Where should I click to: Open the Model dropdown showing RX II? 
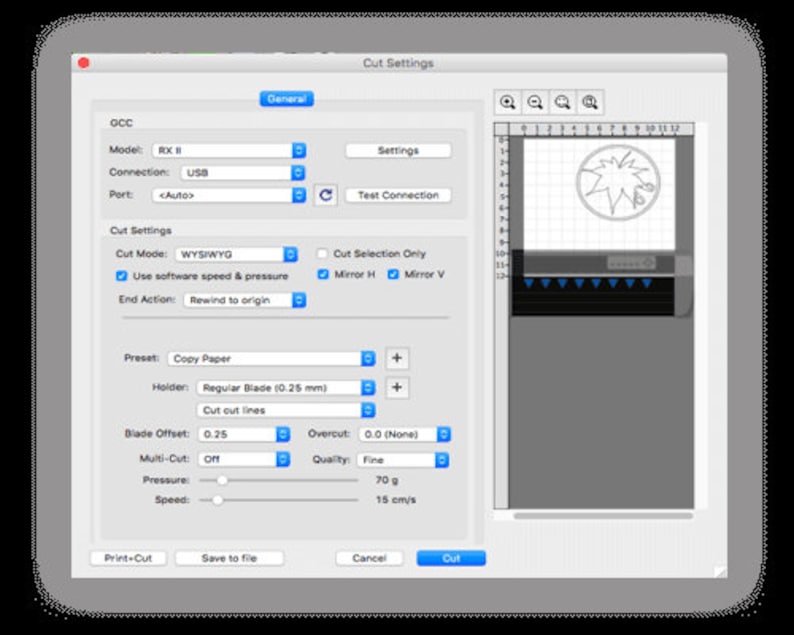click(x=229, y=150)
